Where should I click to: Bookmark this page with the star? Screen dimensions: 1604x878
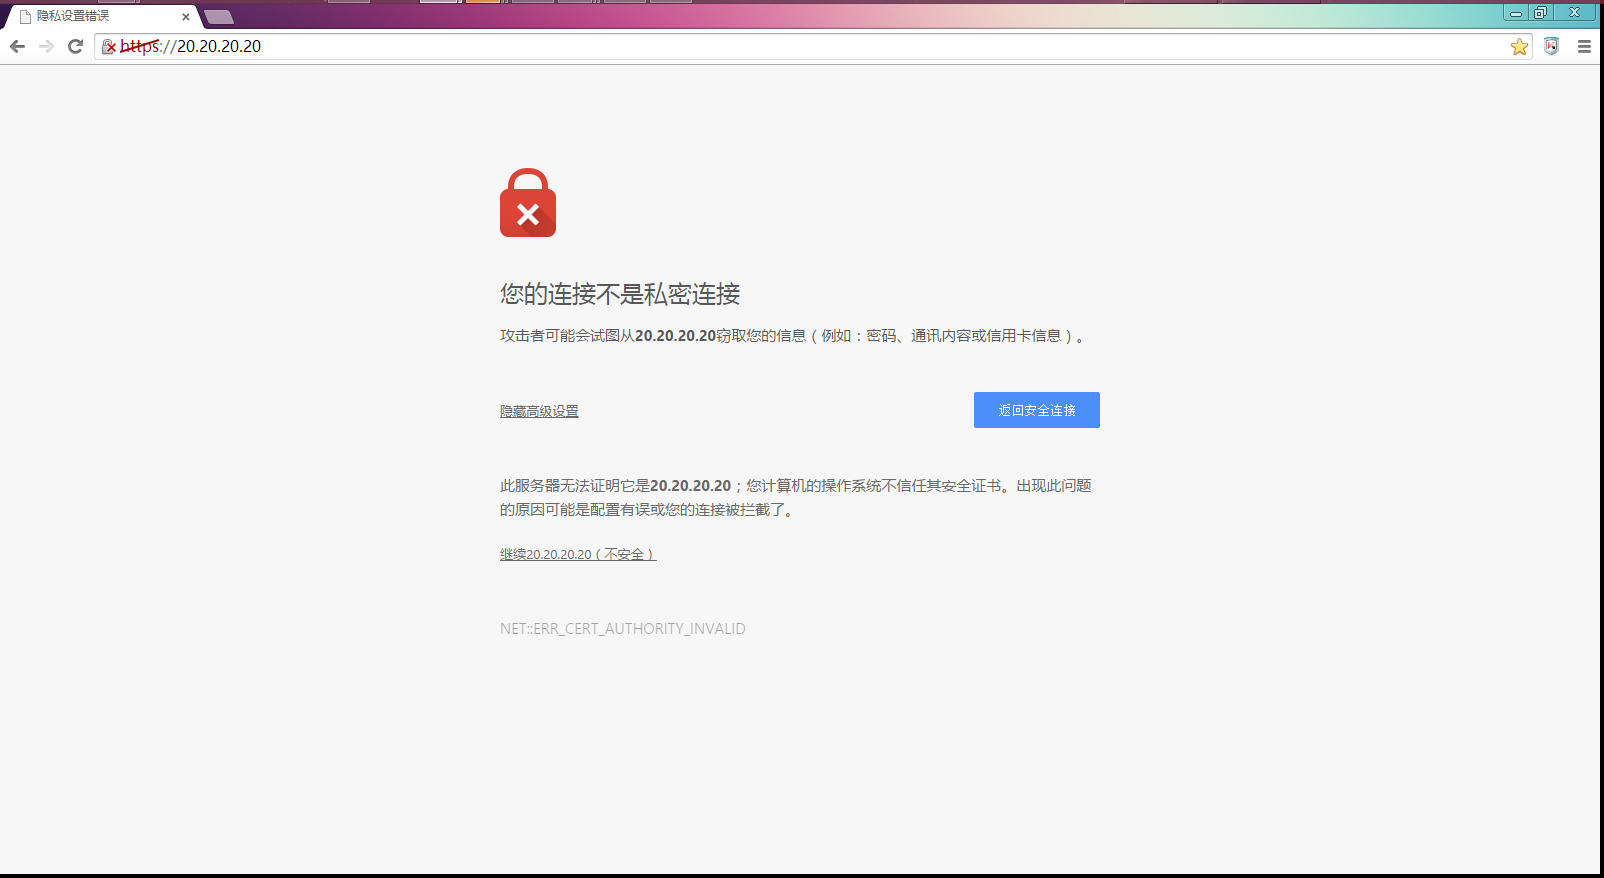pos(1519,47)
